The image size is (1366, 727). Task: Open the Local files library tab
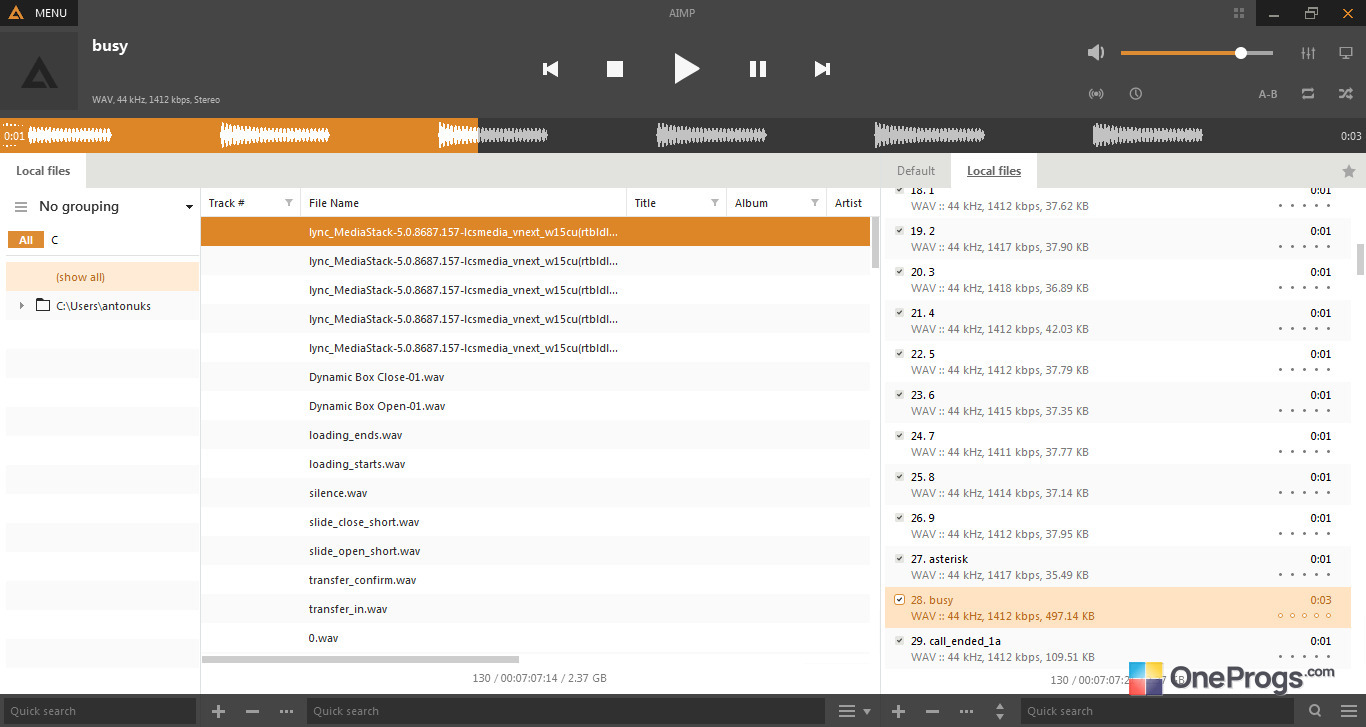43,171
